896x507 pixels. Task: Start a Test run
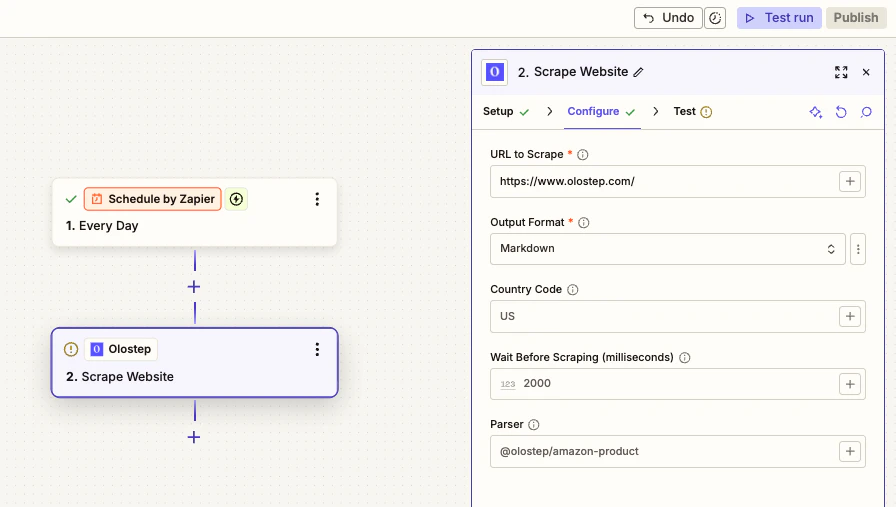coord(779,18)
